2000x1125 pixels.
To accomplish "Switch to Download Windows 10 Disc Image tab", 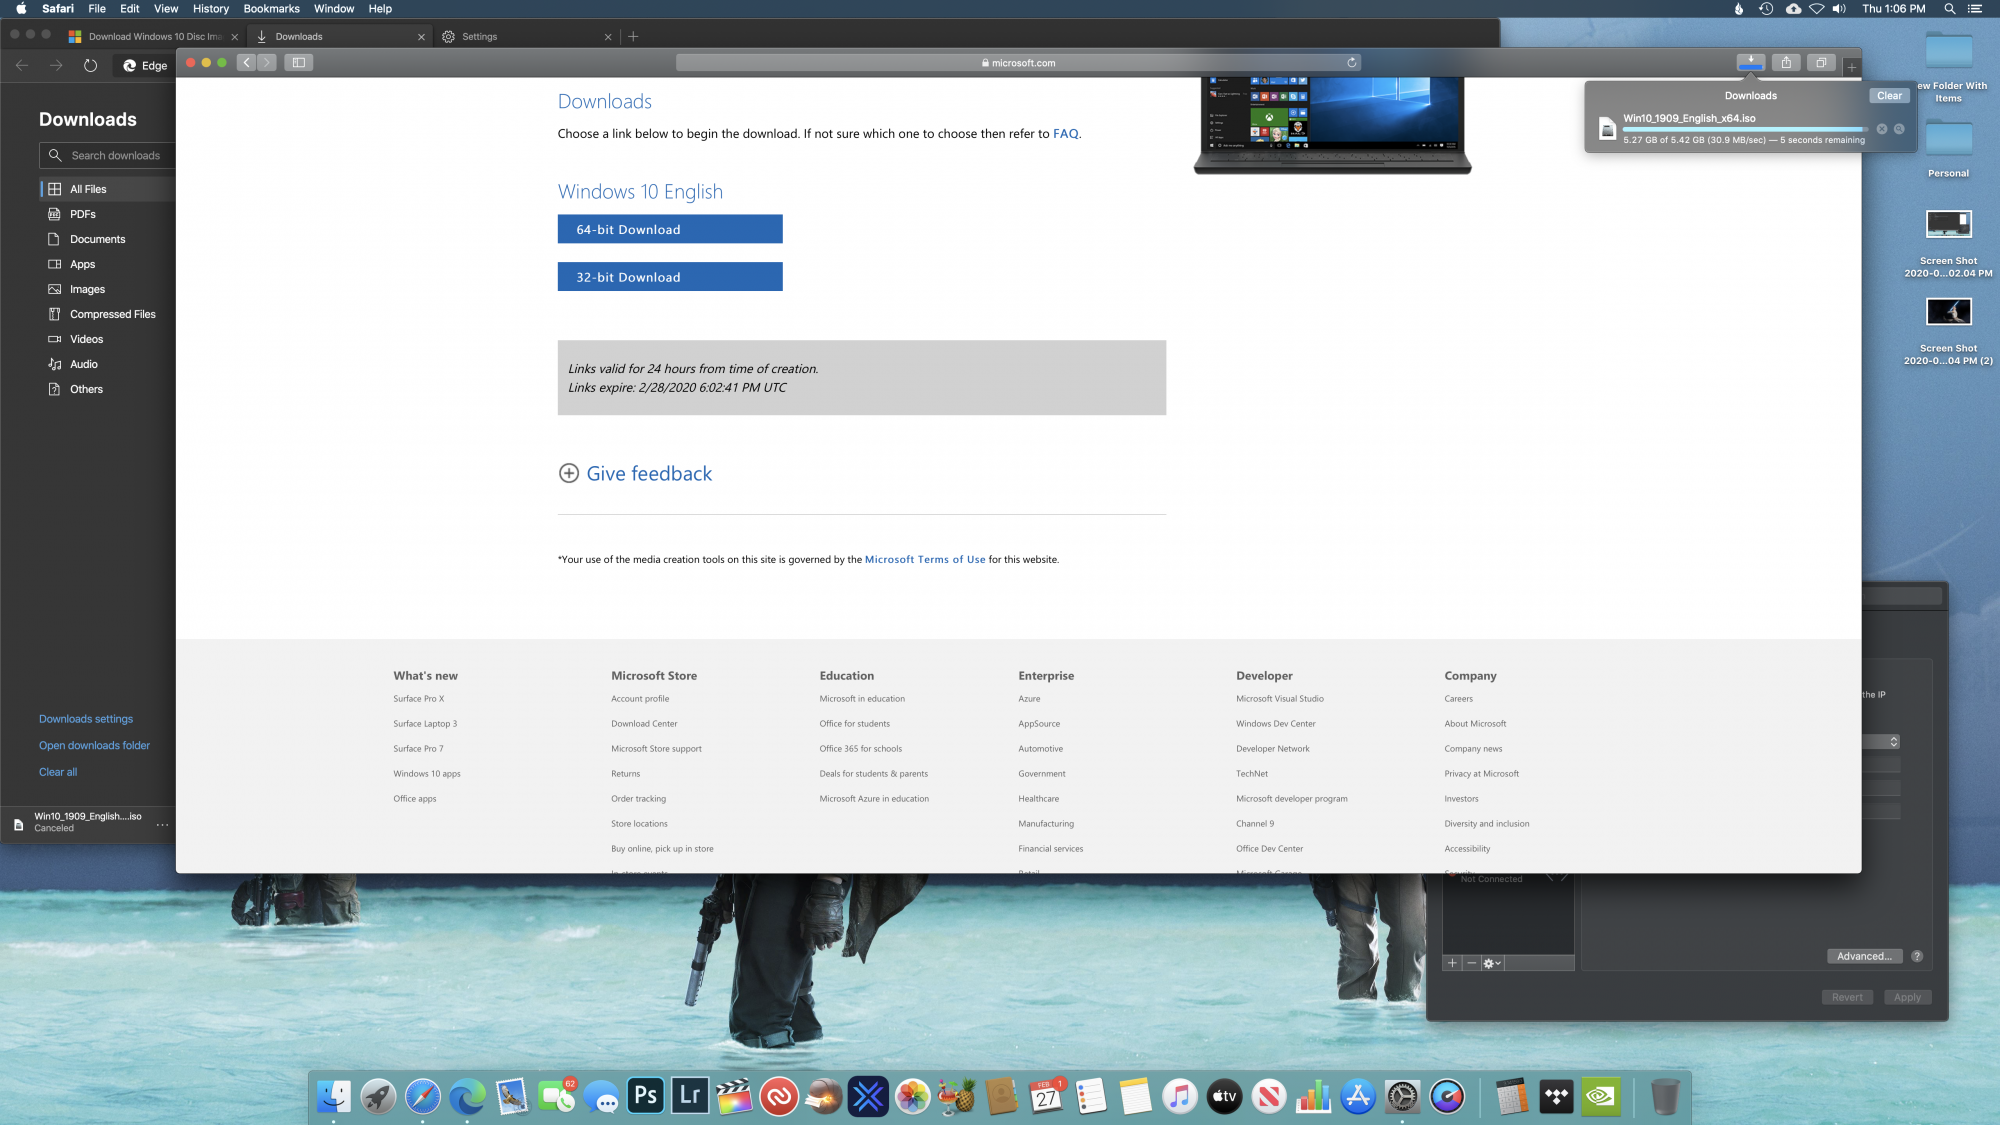I will (x=152, y=36).
